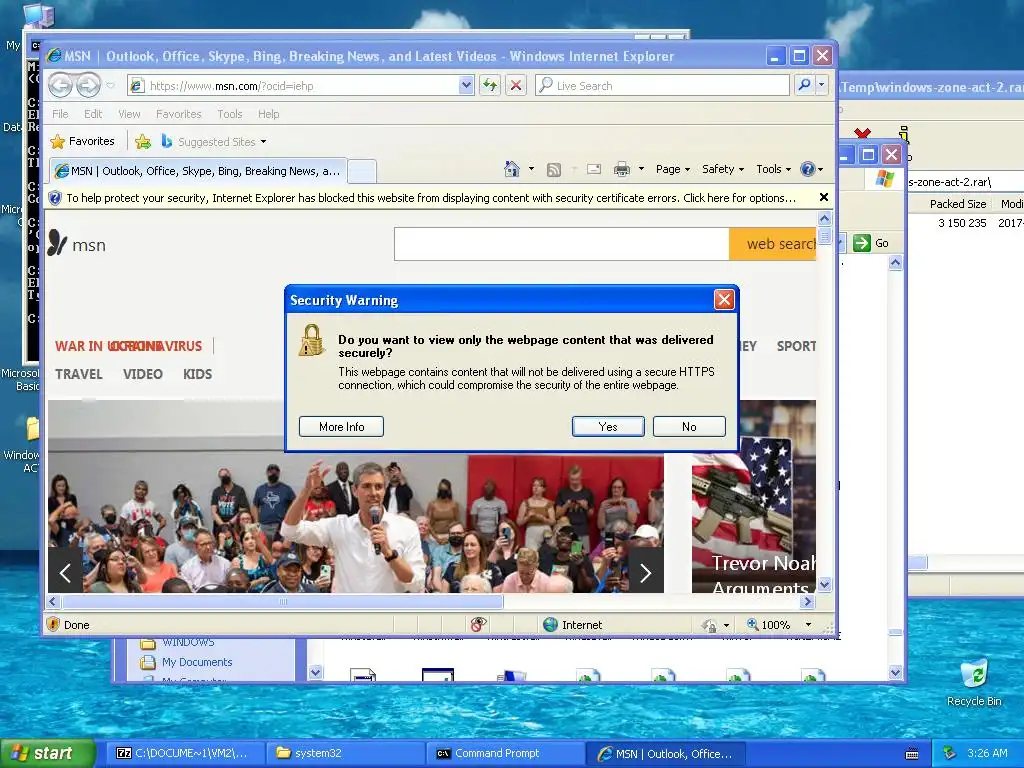Click the Print icon in command bar
This screenshot has width=1024, height=768.
pyautogui.click(x=622, y=170)
